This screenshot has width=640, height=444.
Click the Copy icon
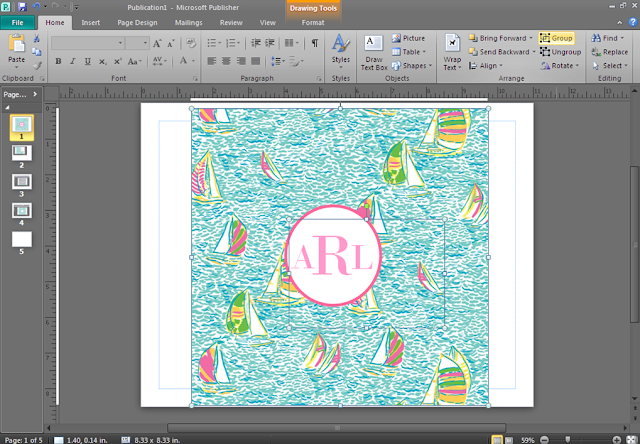[x=36, y=52]
